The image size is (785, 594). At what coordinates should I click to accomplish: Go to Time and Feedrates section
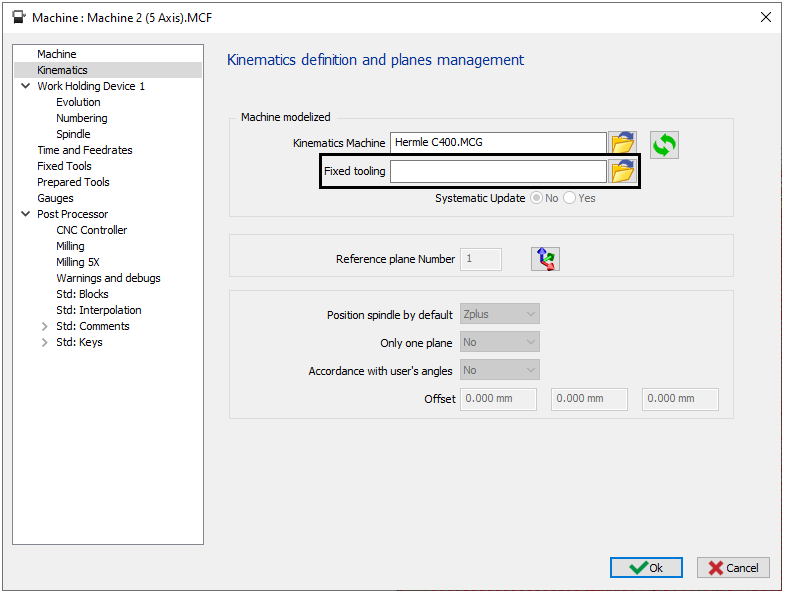pos(85,150)
